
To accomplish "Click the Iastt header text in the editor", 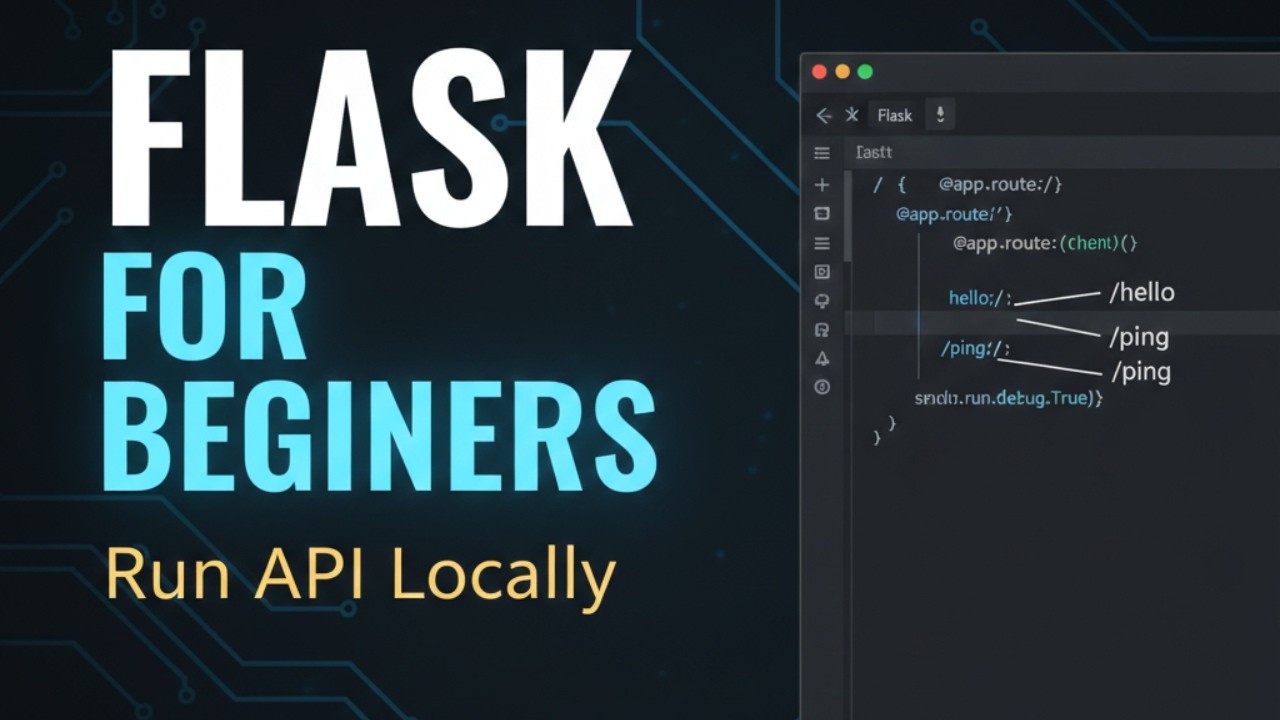I will pos(873,153).
